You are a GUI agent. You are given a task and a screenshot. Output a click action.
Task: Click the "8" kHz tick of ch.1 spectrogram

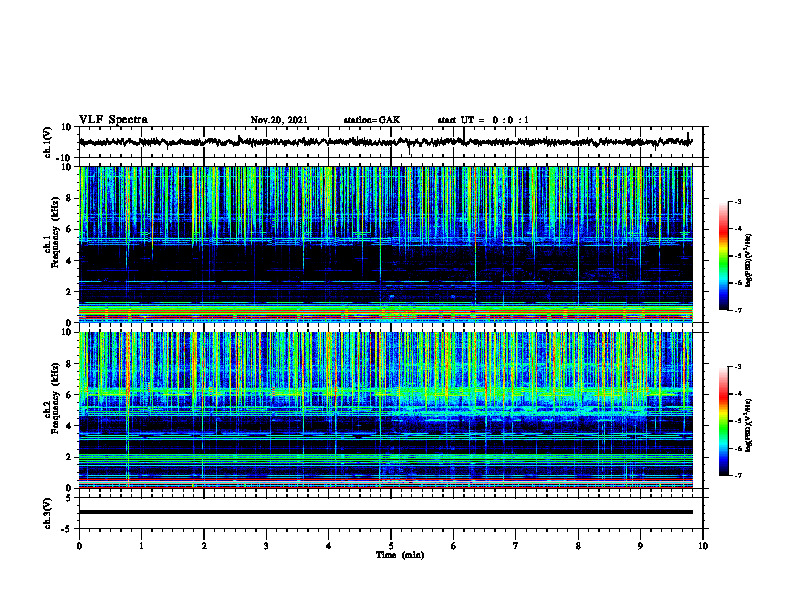click(x=69, y=198)
